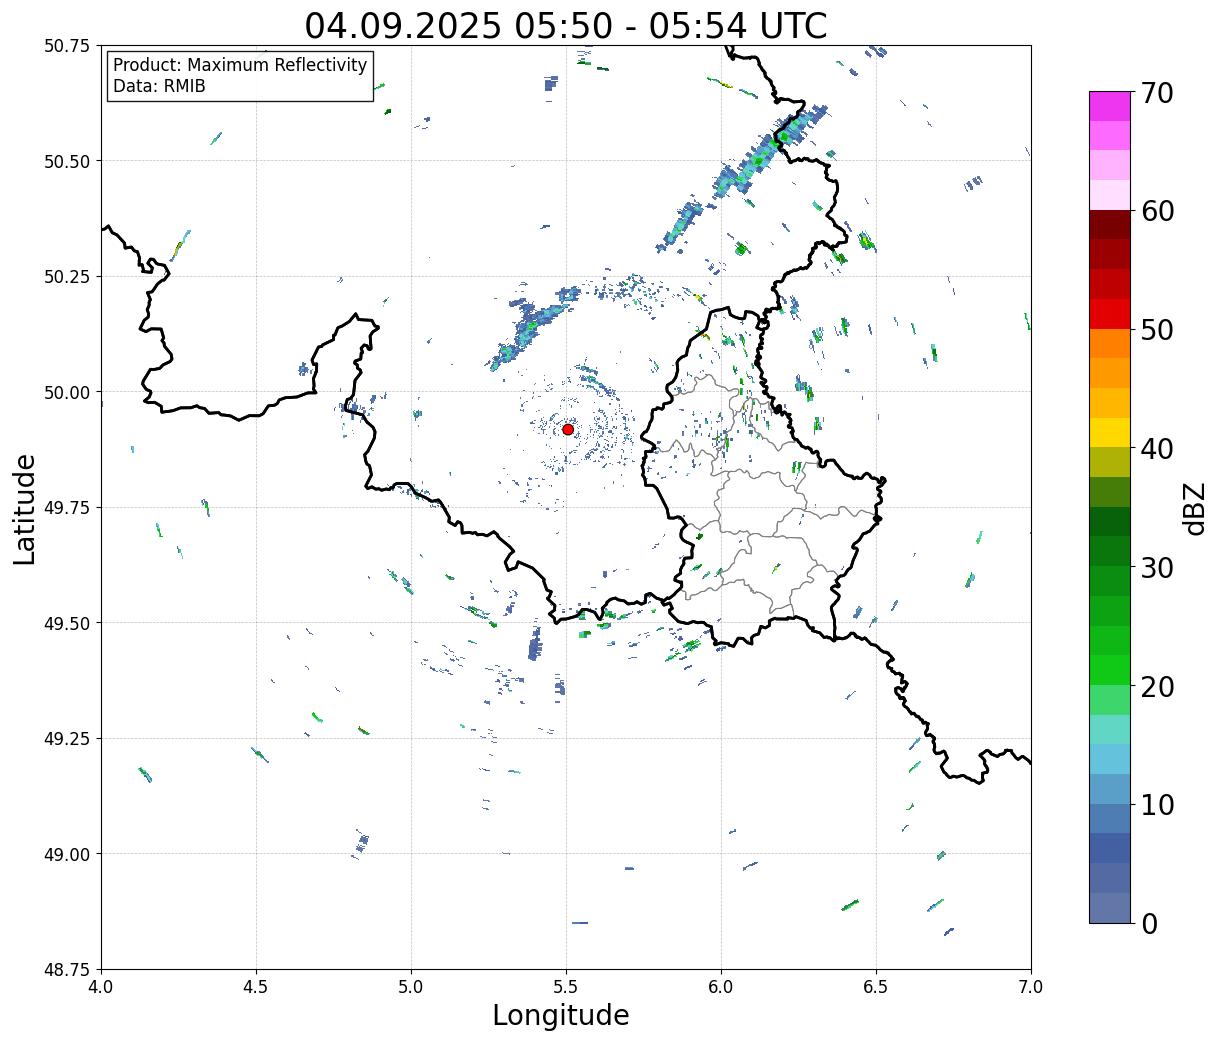Click the colorbar tick label 70
This screenshot has height=1040, width=1219.
1158,92
